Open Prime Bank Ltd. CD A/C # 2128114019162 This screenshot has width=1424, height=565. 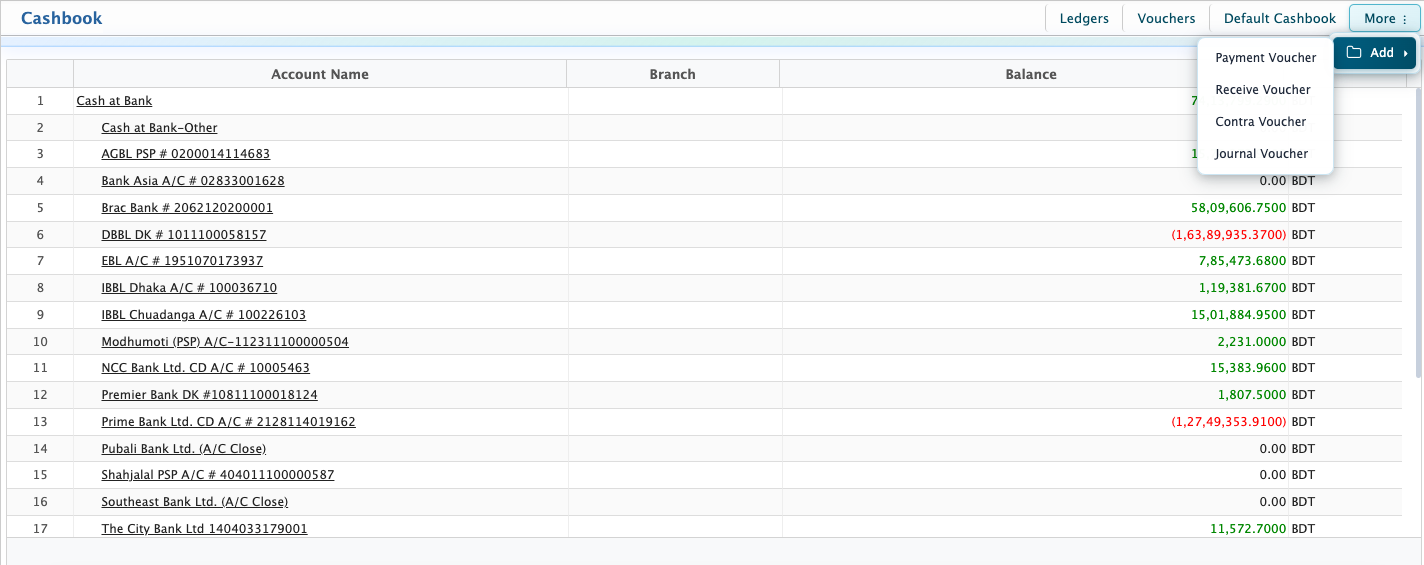point(228,422)
